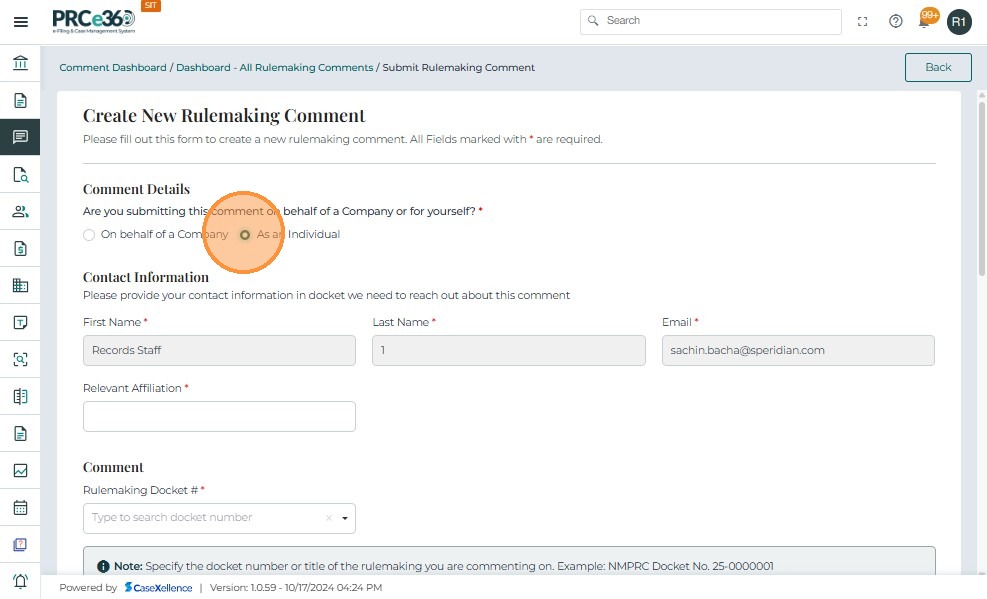Select 'As an Individual' radio button
This screenshot has width=987, height=599.
tap(245, 235)
